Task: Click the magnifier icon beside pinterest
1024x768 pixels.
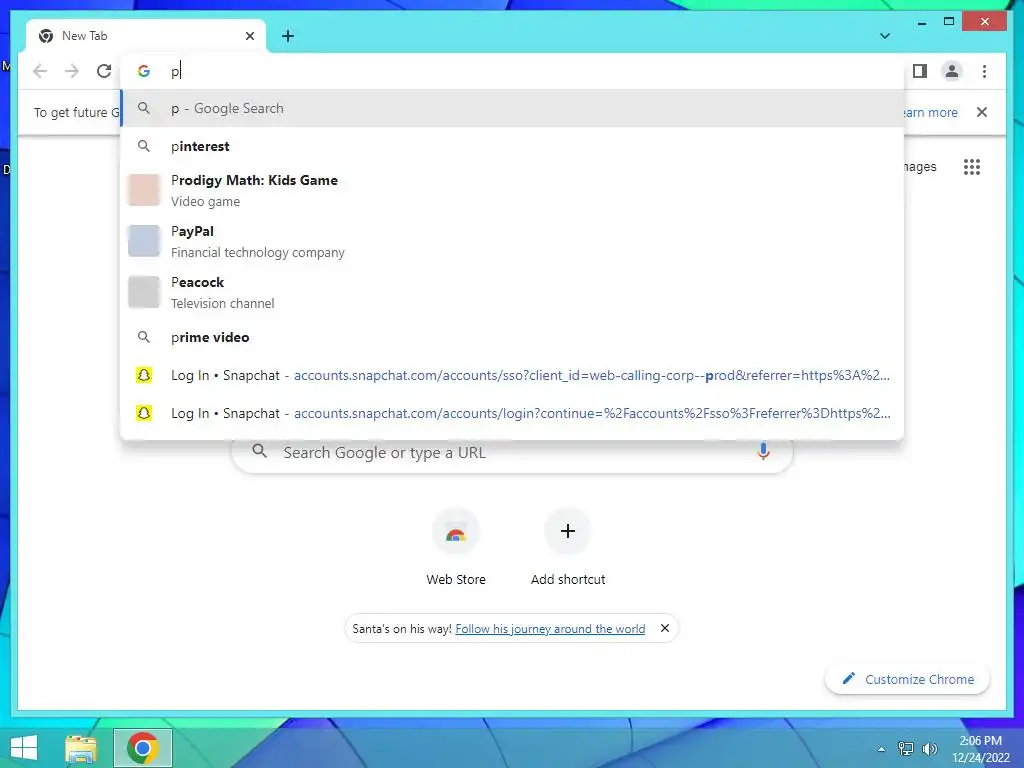Action: coord(144,146)
